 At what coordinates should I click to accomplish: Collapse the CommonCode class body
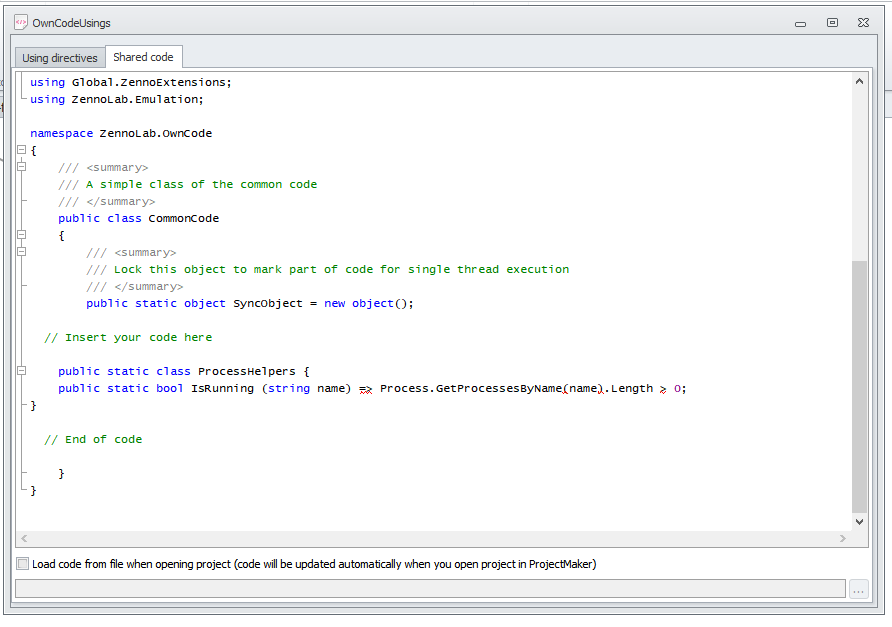pyautogui.click(x=22, y=234)
